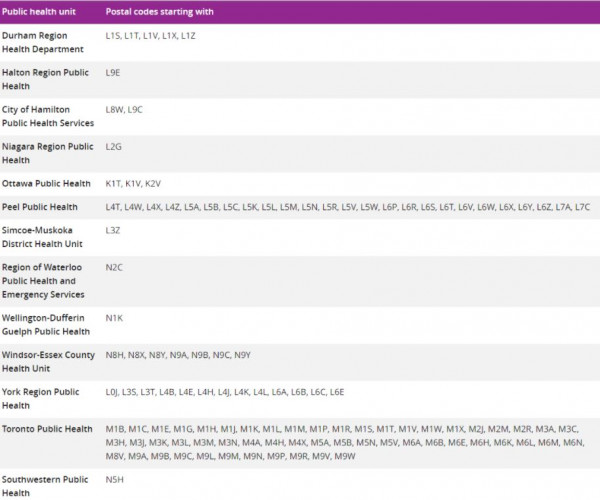This screenshot has height=500, width=600.
Task: Select the York Region Public Health label
Action: (41, 398)
